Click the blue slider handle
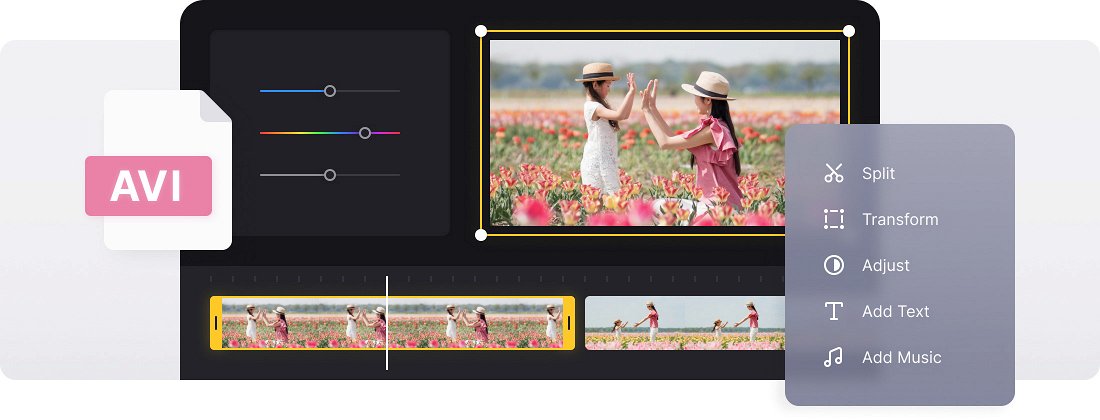Viewport: 1100px width, 420px height. click(x=330, y=91)
